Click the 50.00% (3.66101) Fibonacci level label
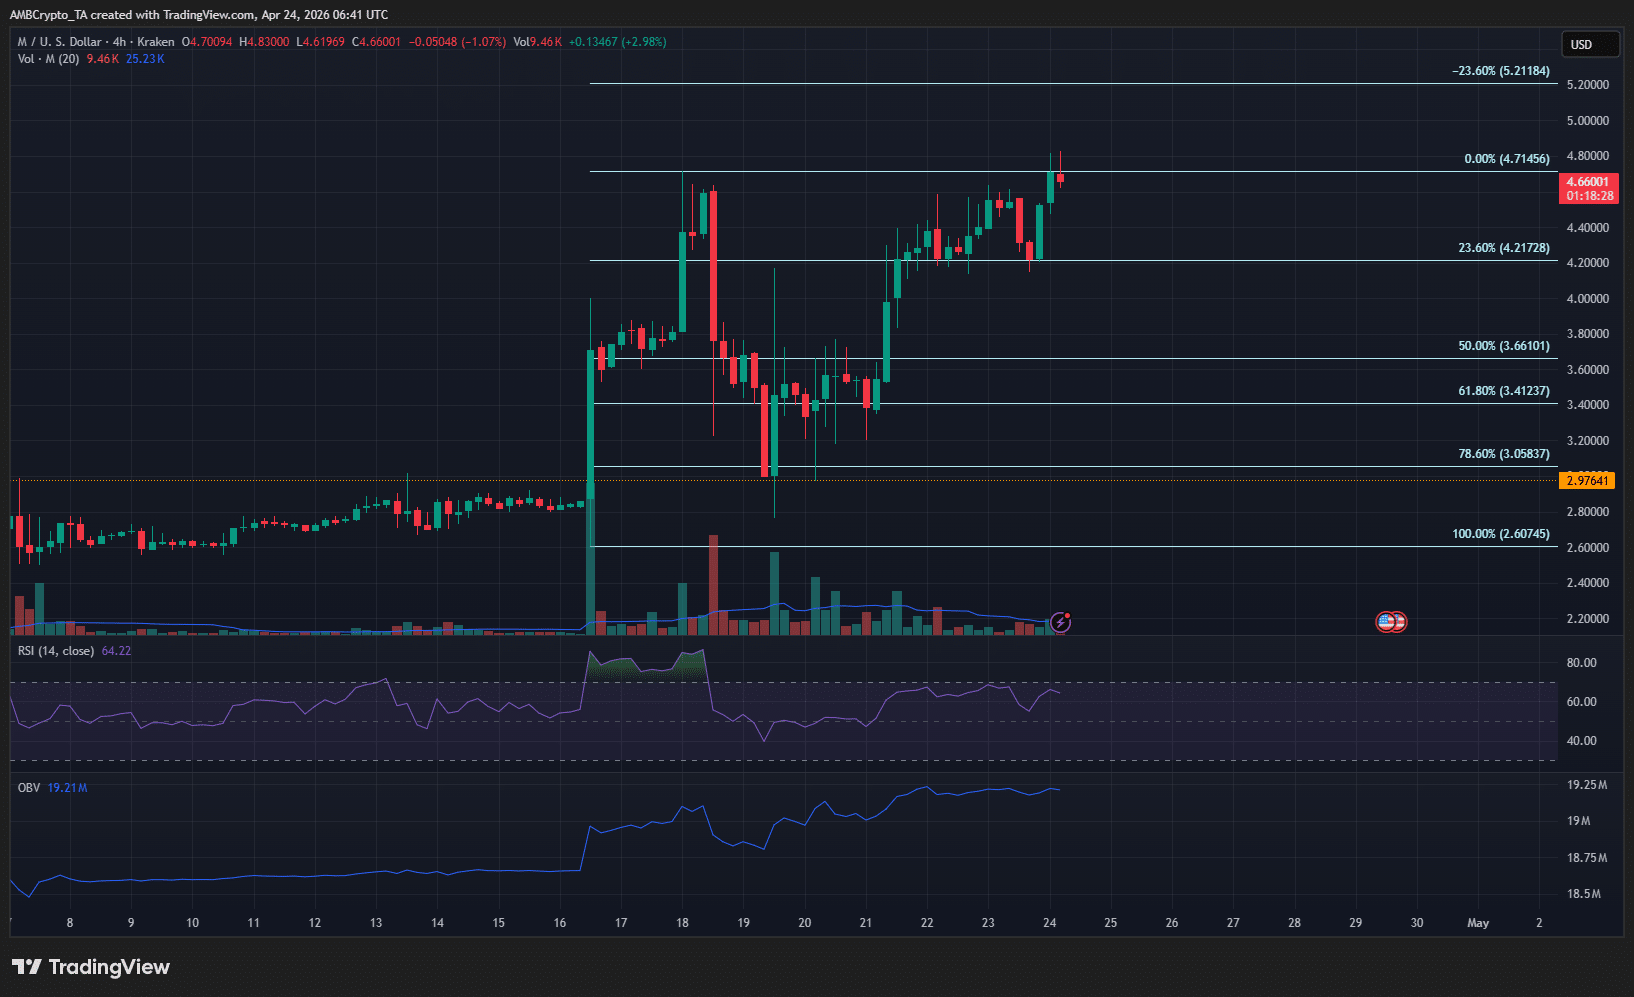This screenshot has height=997, width=1634. point(1503,346)
